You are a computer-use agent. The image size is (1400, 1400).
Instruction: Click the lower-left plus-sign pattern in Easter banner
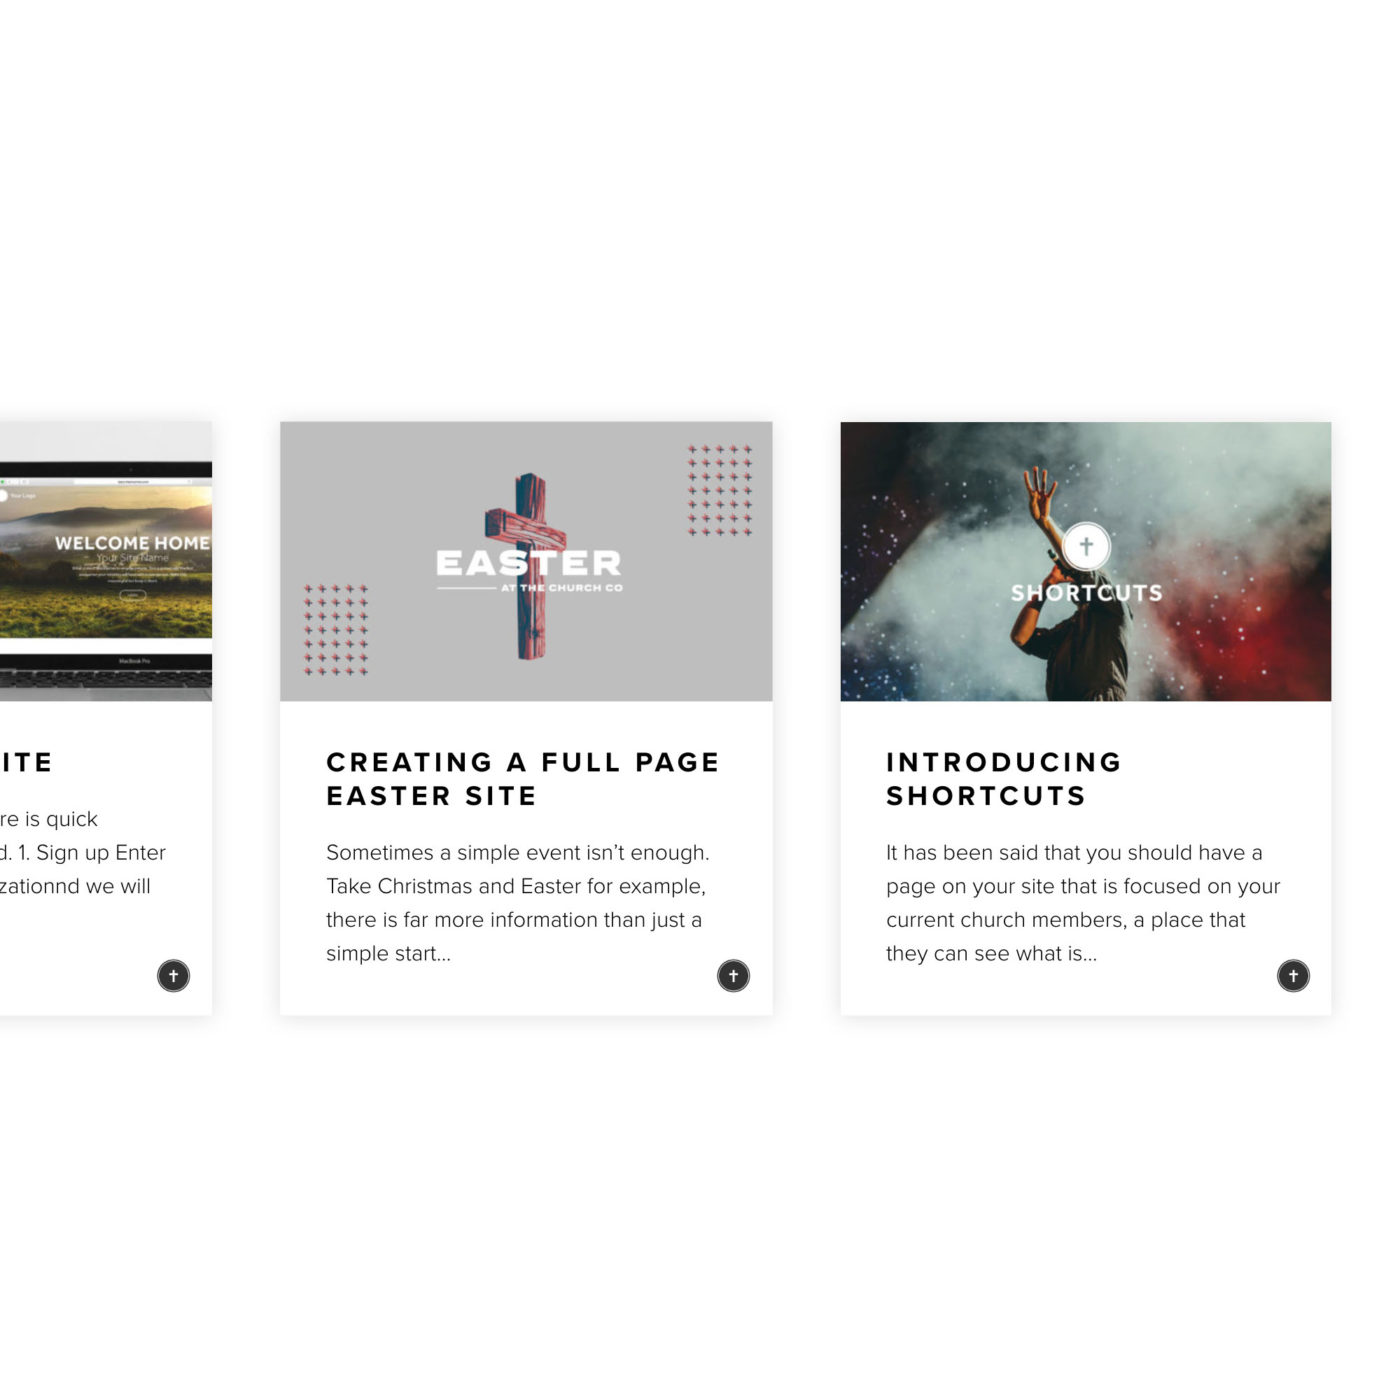pyautogui.click(x=336, y=630)
